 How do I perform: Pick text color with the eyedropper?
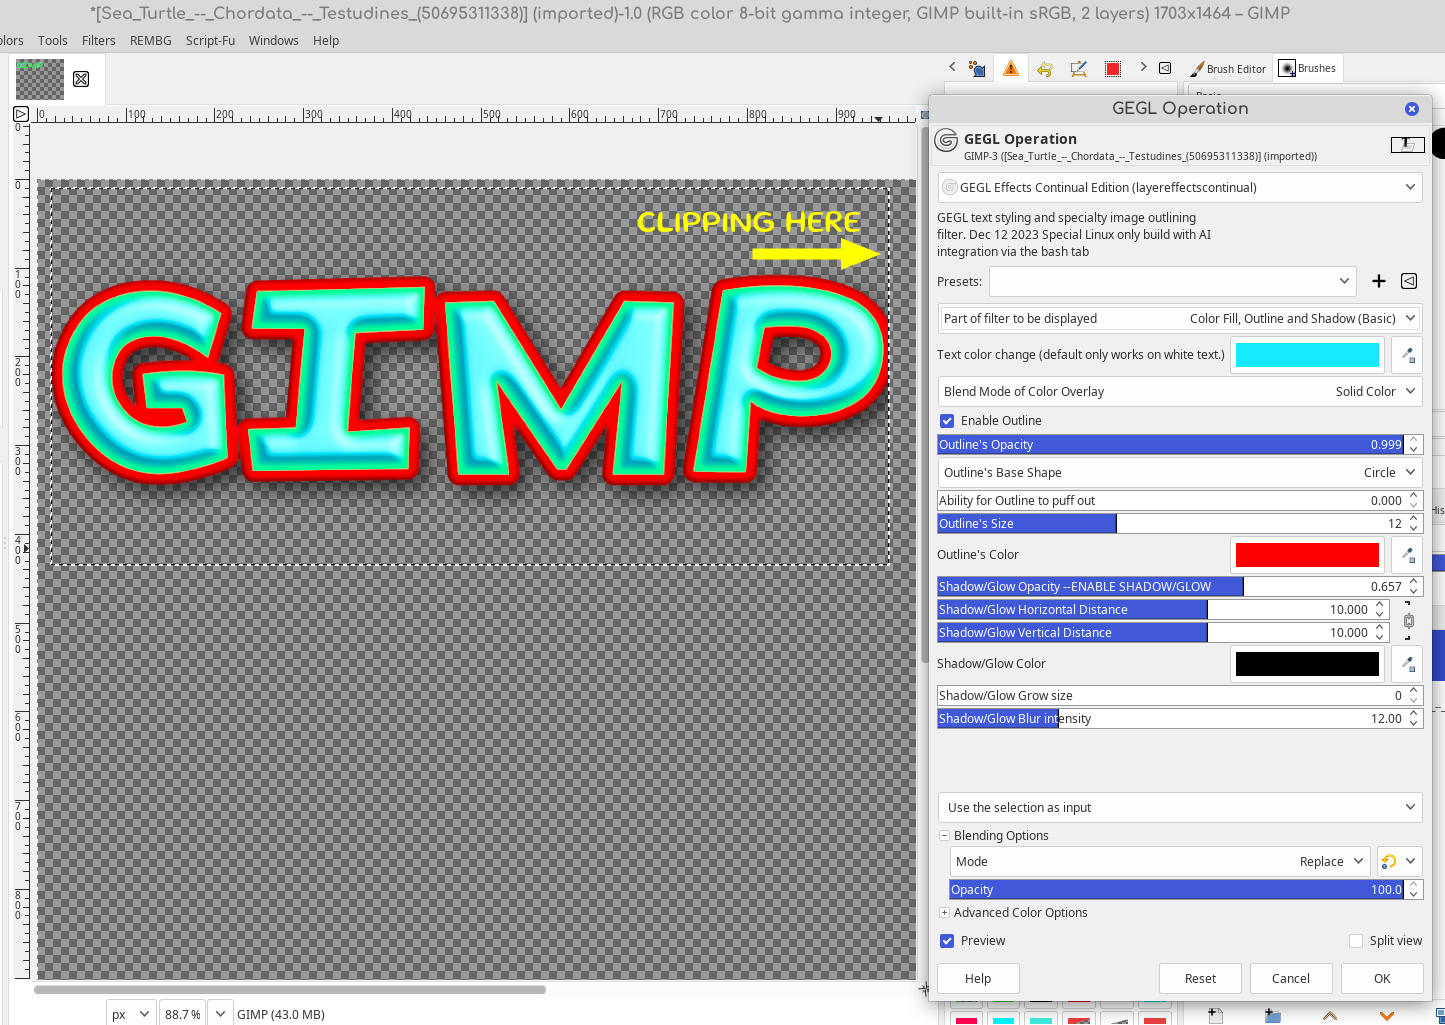1407,355
